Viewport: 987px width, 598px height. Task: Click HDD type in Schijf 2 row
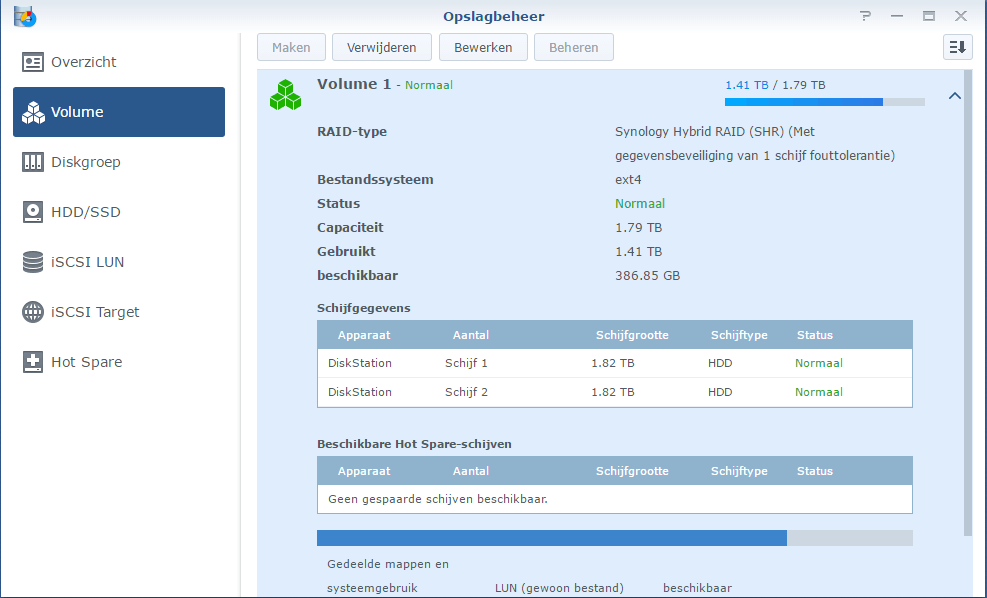click(719, 392)
